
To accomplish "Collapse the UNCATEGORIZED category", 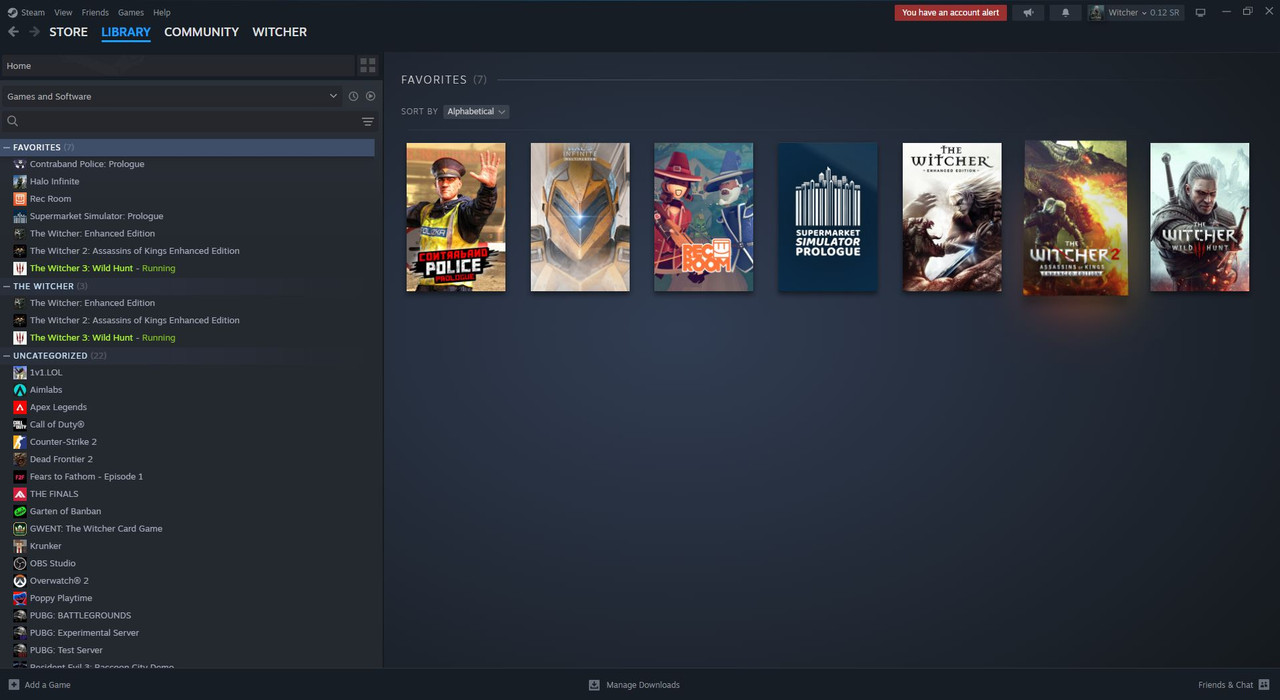I will (x=7, y=355).
